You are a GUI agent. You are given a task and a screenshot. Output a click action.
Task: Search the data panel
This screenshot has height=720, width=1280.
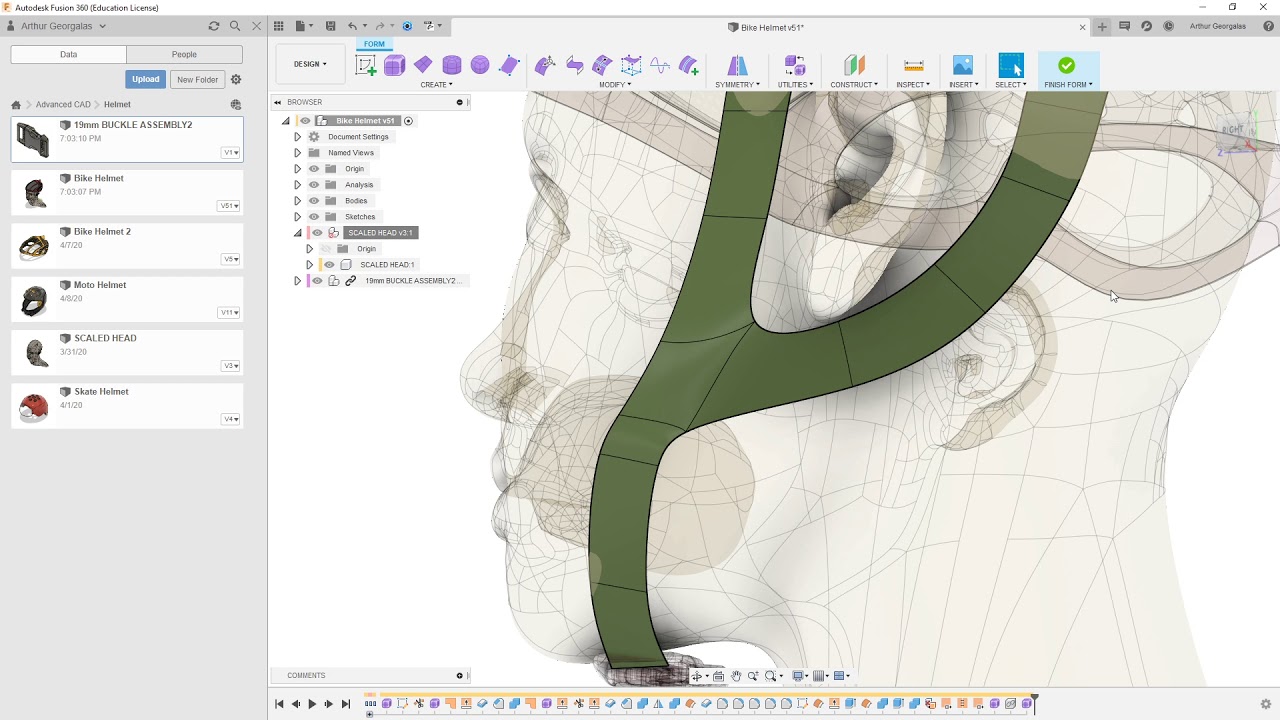235,26
